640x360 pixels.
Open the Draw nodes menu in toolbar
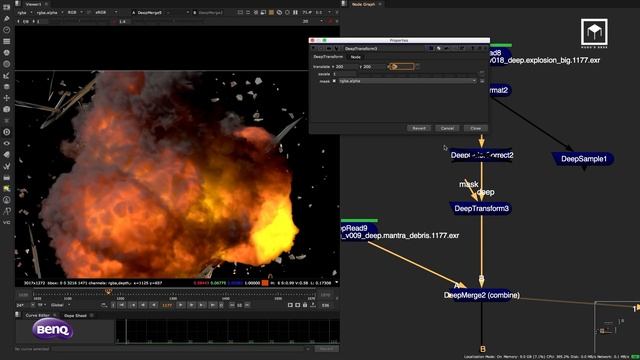(x=7, y=19)
